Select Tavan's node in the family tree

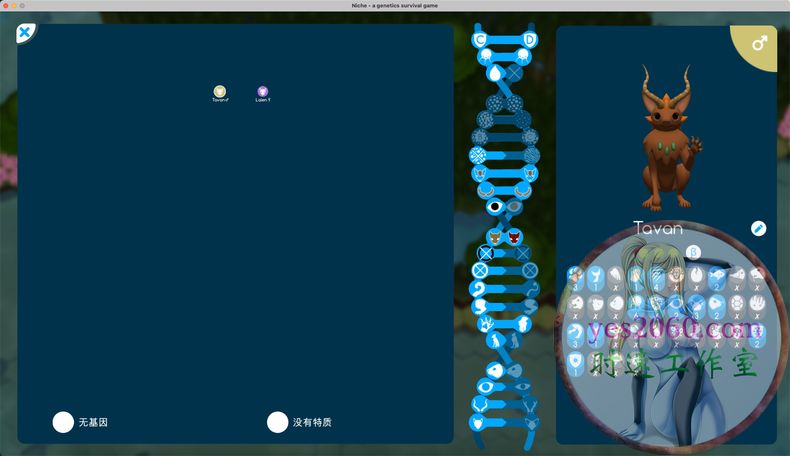click(220, 92)
